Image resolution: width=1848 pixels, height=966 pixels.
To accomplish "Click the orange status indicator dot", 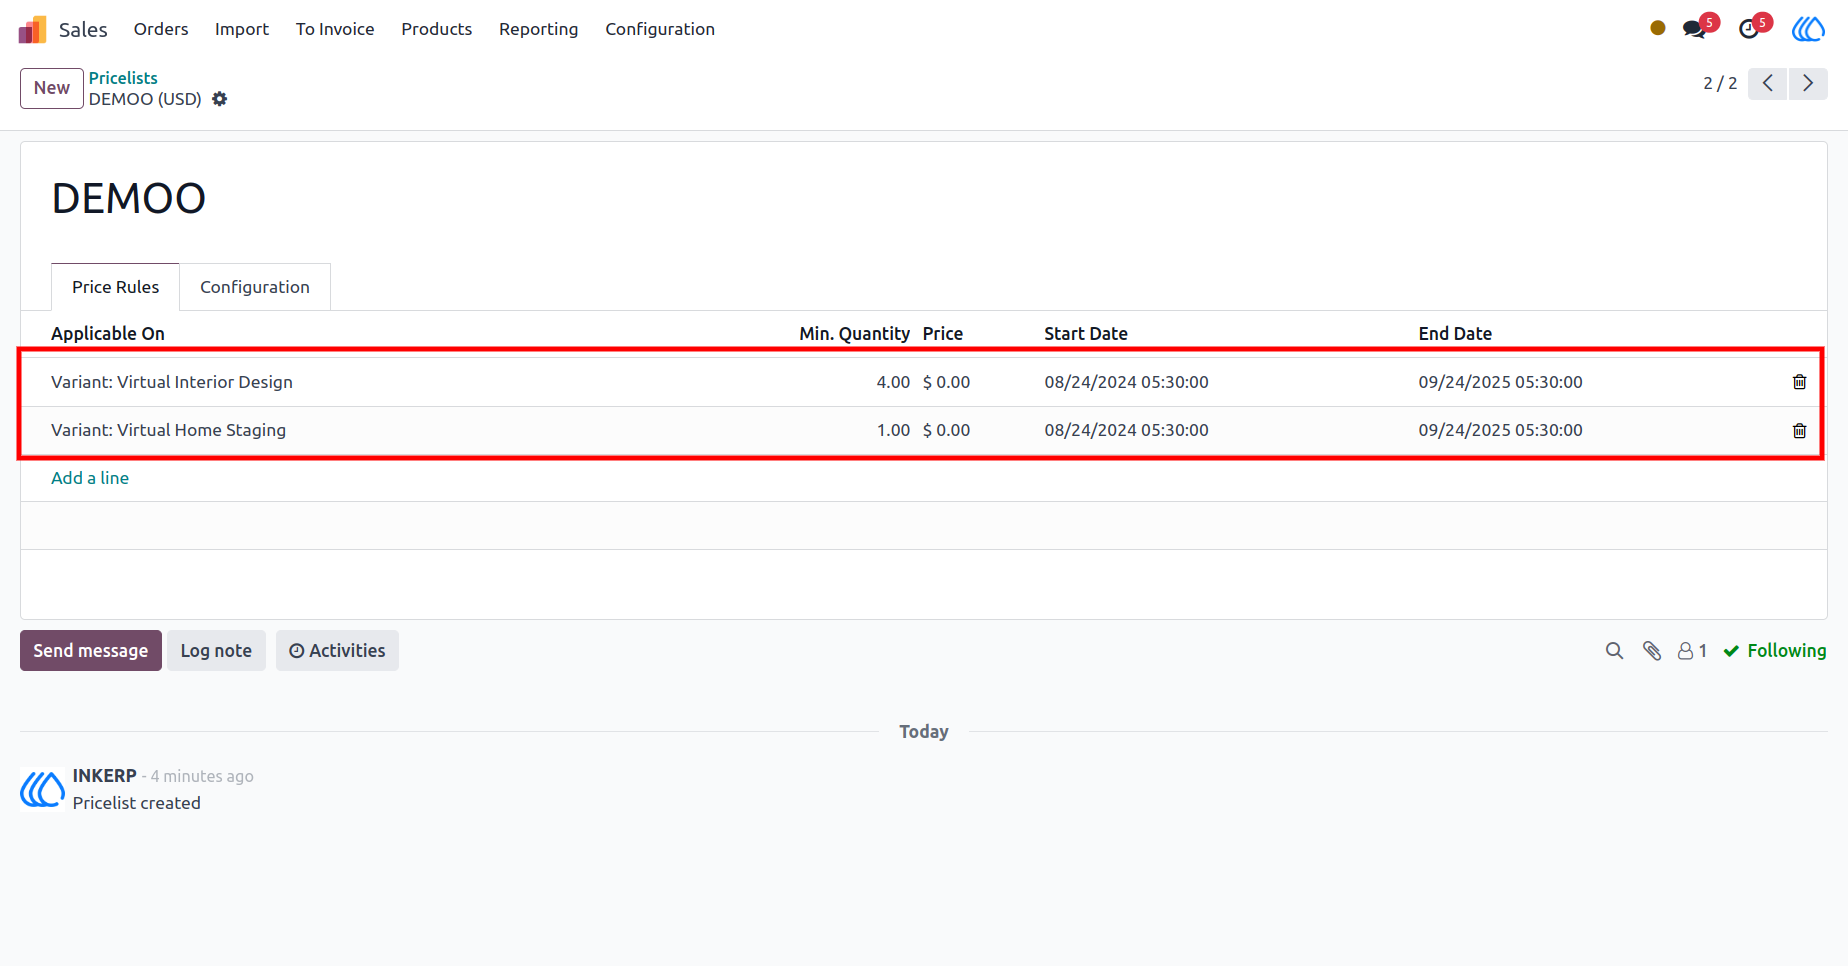I will coord(1658,28).
